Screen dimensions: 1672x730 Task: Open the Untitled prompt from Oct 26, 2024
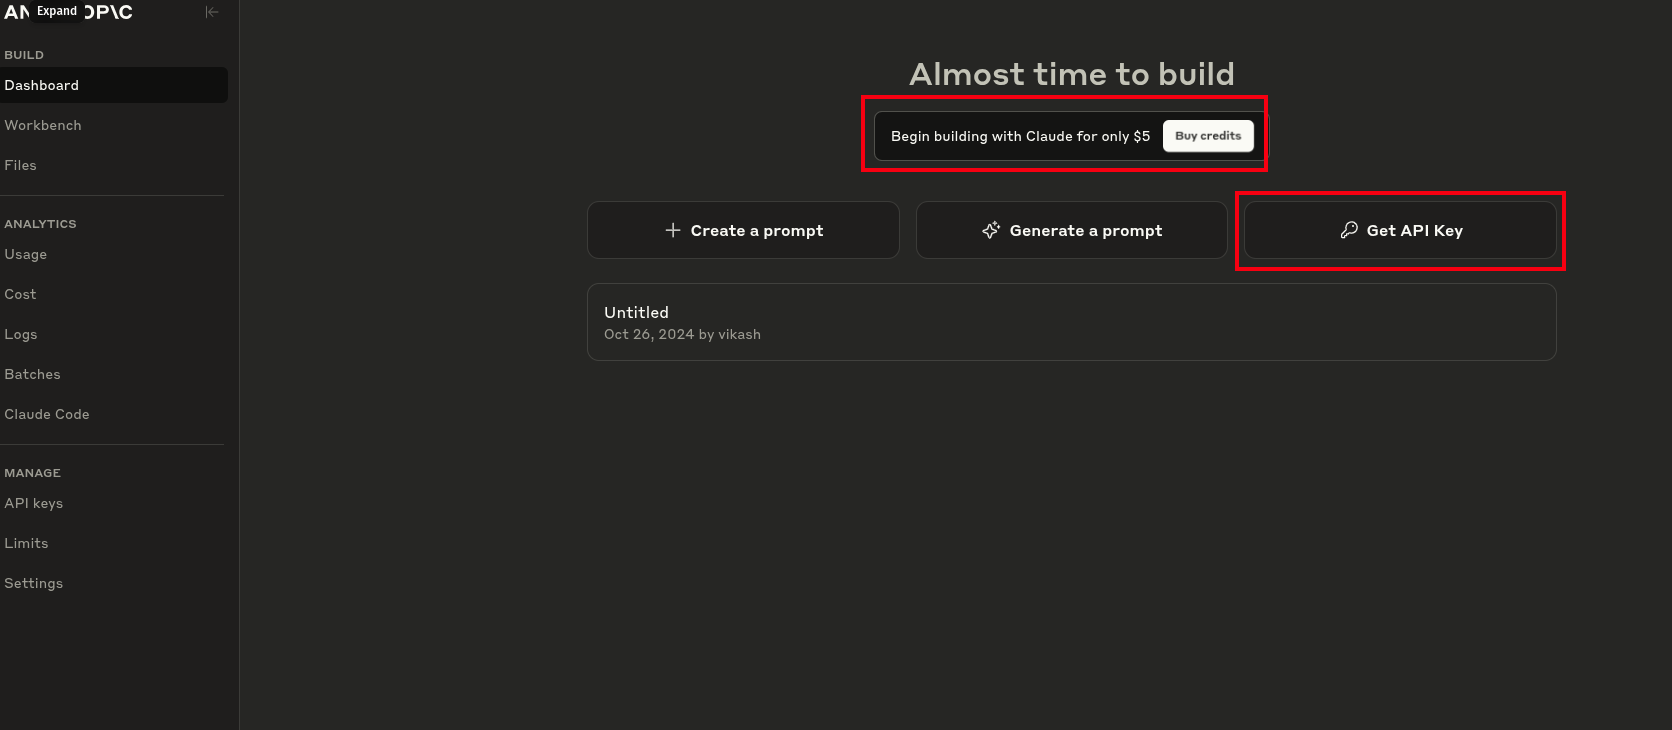tap(1072, 322)
